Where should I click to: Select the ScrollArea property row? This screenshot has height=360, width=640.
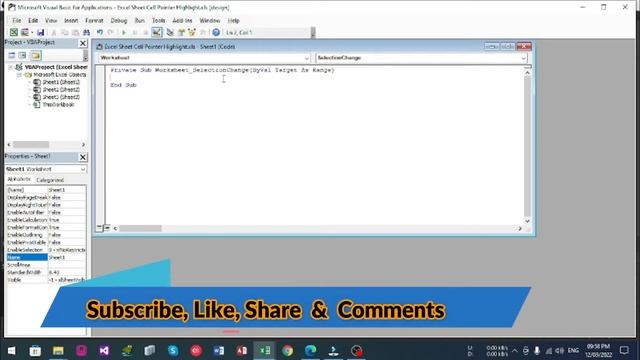46,265
